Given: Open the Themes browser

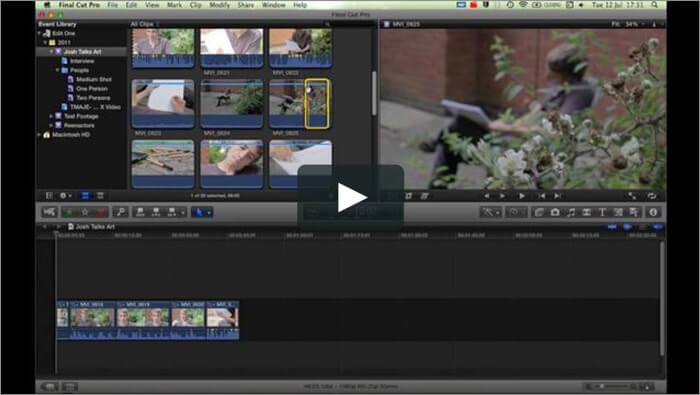Looking at the screenshot, I should pos(633,212).
